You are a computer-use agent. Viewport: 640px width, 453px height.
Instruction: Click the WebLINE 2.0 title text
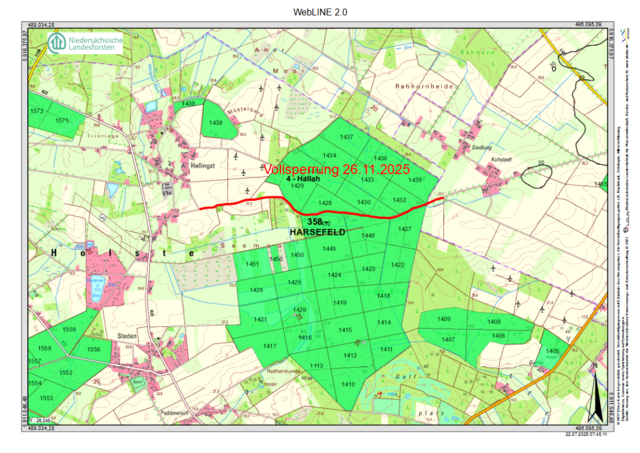click(320, 12)
